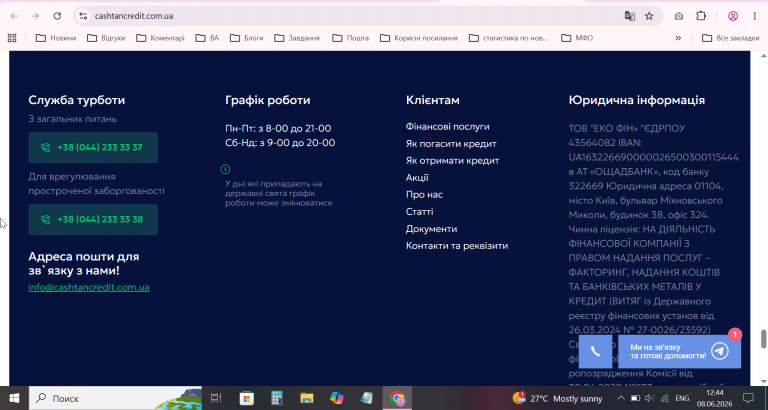Bookmark this page with the star icon
The width and height of the screenshot is (768, 410).
[x=649, y=16]
